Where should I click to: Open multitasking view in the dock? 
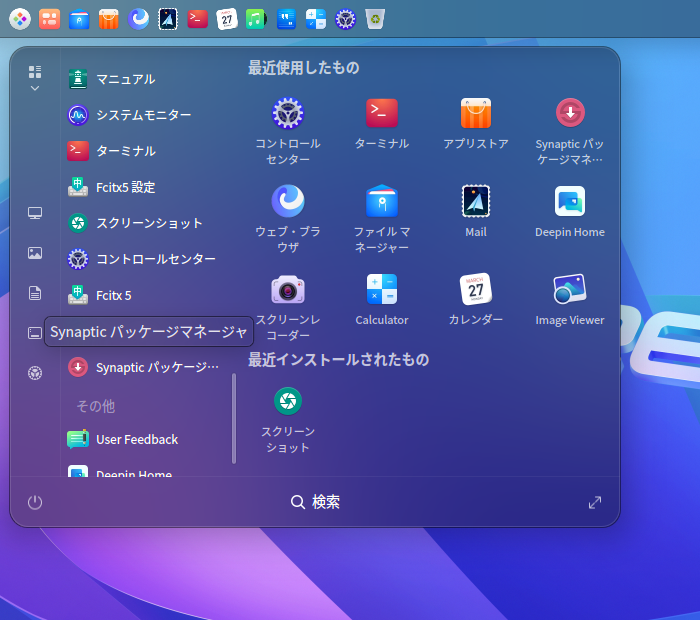pos(50,19)
